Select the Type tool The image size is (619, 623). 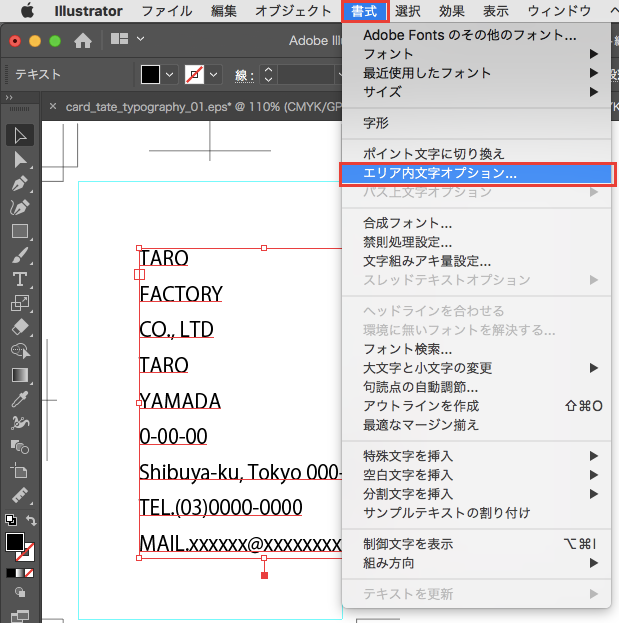point(20,279)
